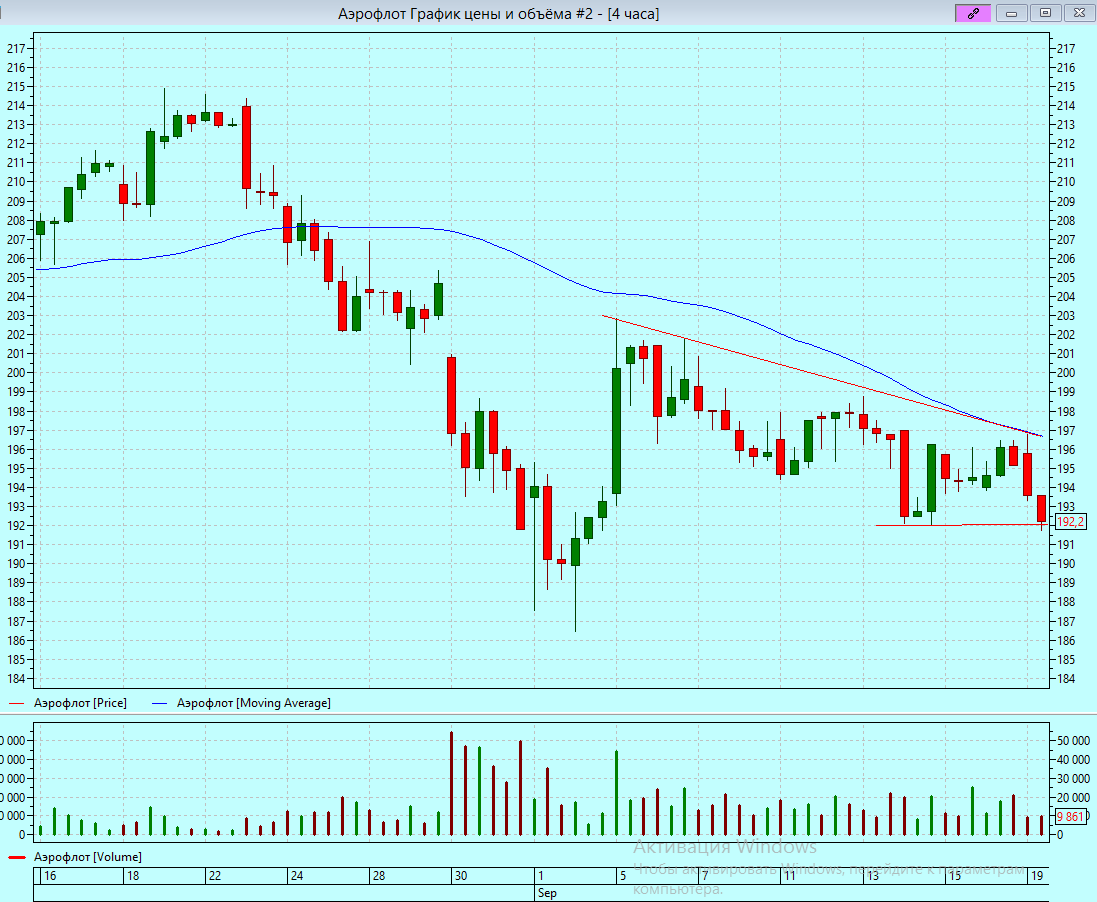Close the Аэрофлот chart window
1097x902 pixels.
[1078, 13]
